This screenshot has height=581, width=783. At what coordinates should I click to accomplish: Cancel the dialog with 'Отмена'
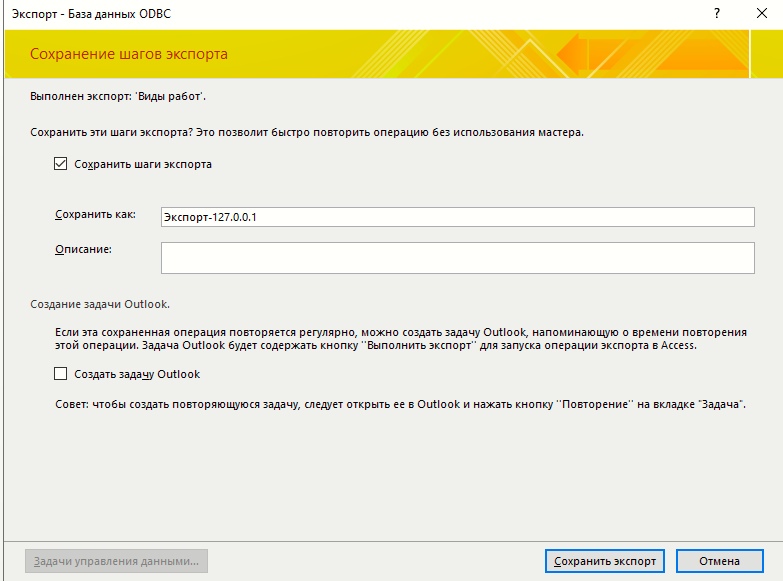720,561
